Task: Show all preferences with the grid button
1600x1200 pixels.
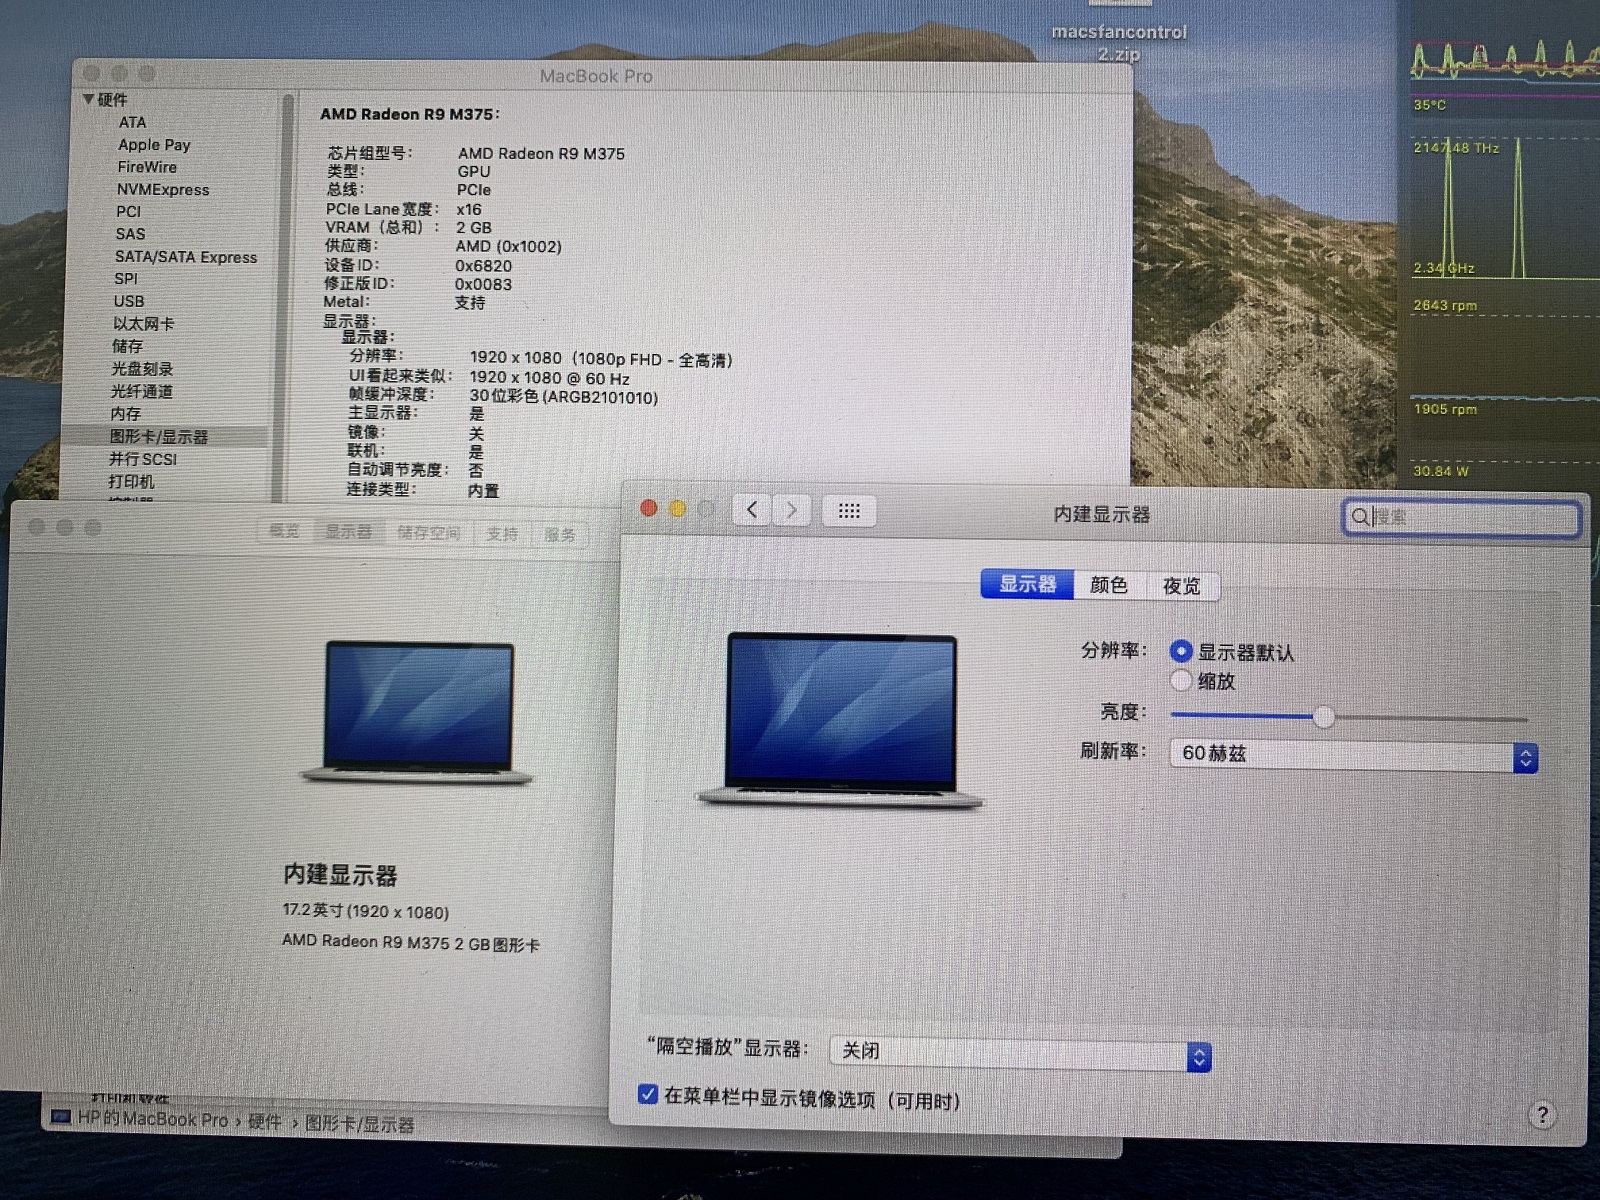Action: tap(849, 511)
